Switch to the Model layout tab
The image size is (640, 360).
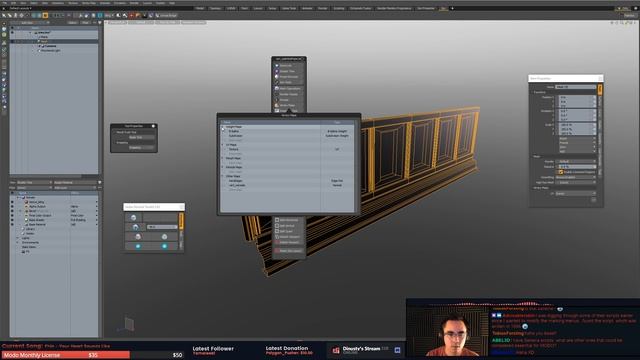coord(200,8)
